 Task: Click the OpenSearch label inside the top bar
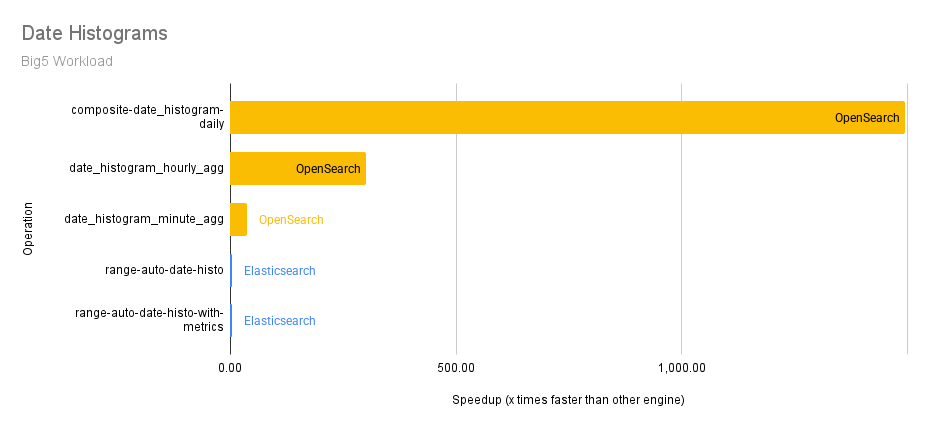867,118
